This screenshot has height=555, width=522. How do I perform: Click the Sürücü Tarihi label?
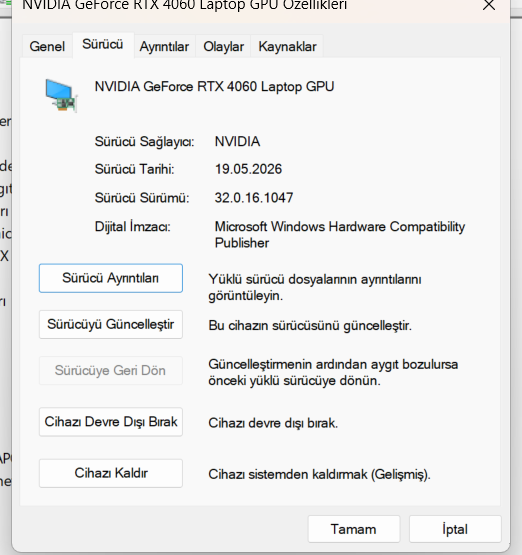pos(134,169)
